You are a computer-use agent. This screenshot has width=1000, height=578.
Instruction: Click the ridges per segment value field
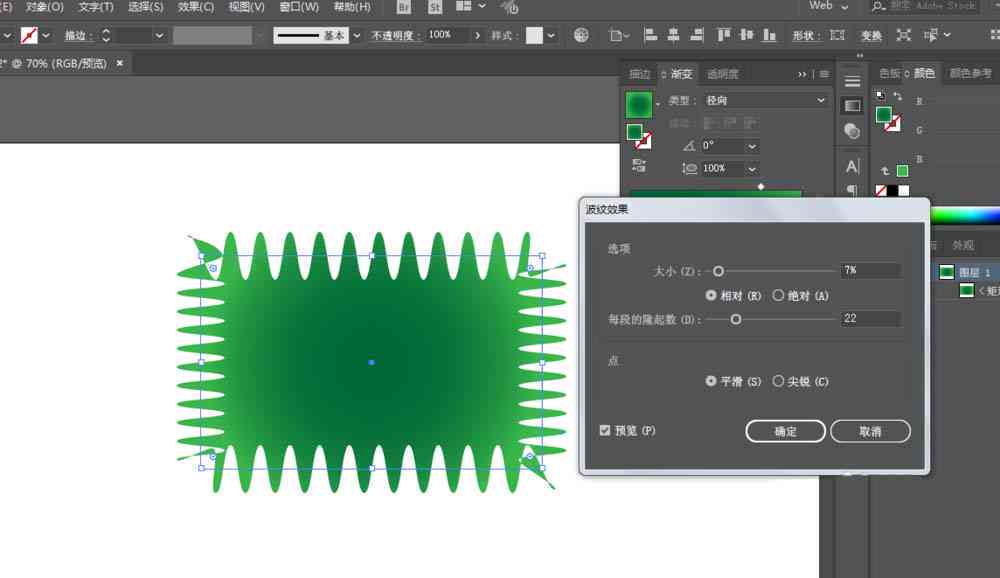click(871, 318)
